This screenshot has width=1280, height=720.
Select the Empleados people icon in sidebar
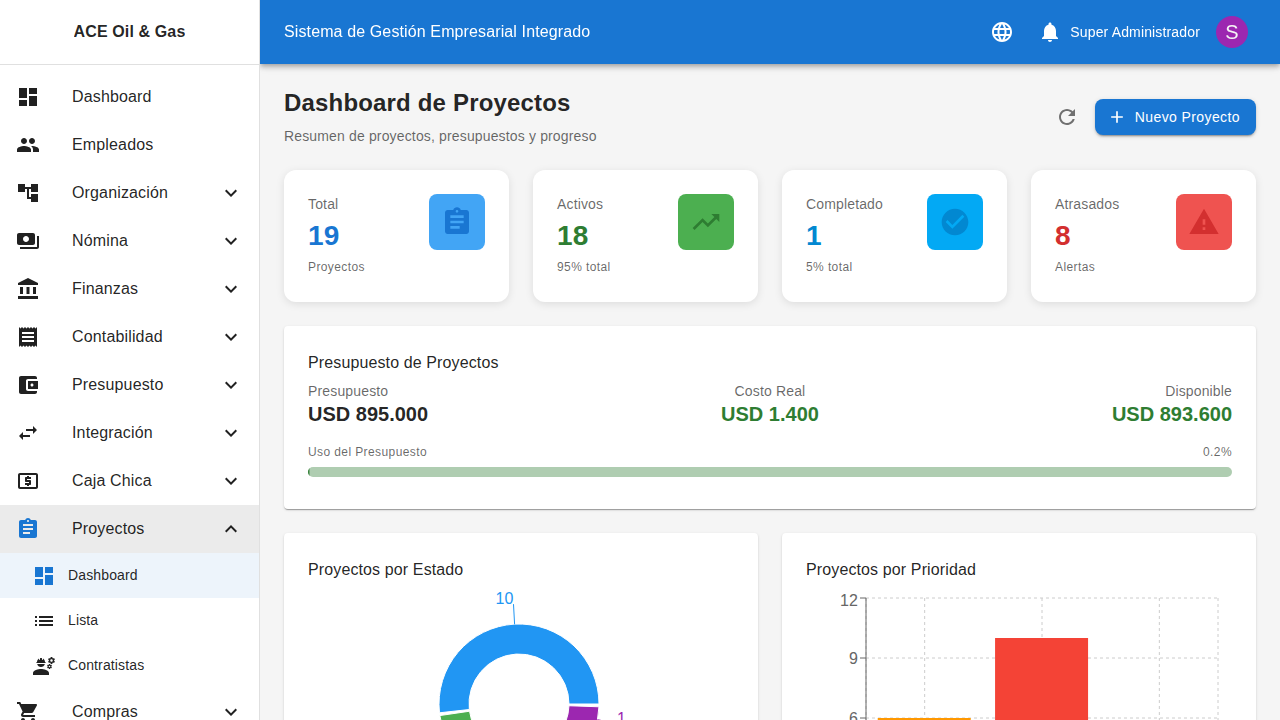28,144
